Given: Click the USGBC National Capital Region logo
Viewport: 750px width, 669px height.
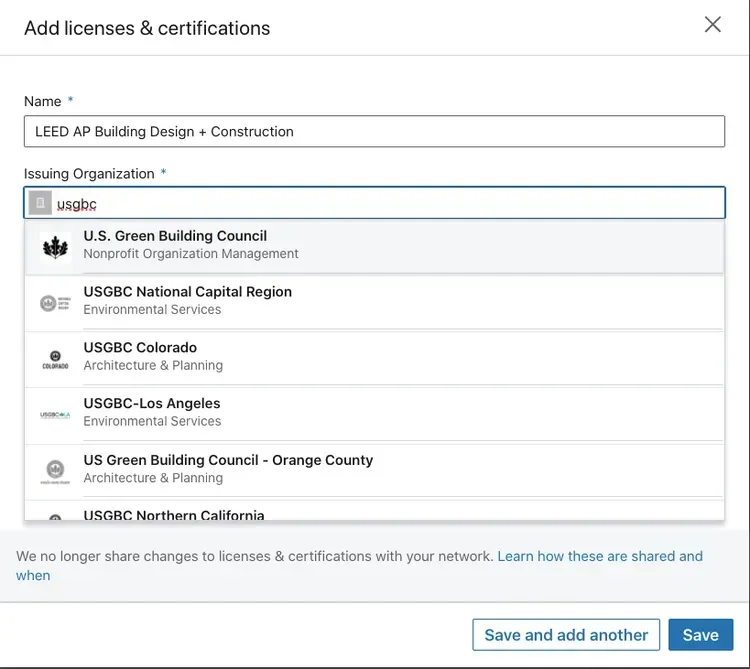Looking at the screenshot, I should click(x=55, y=303).
